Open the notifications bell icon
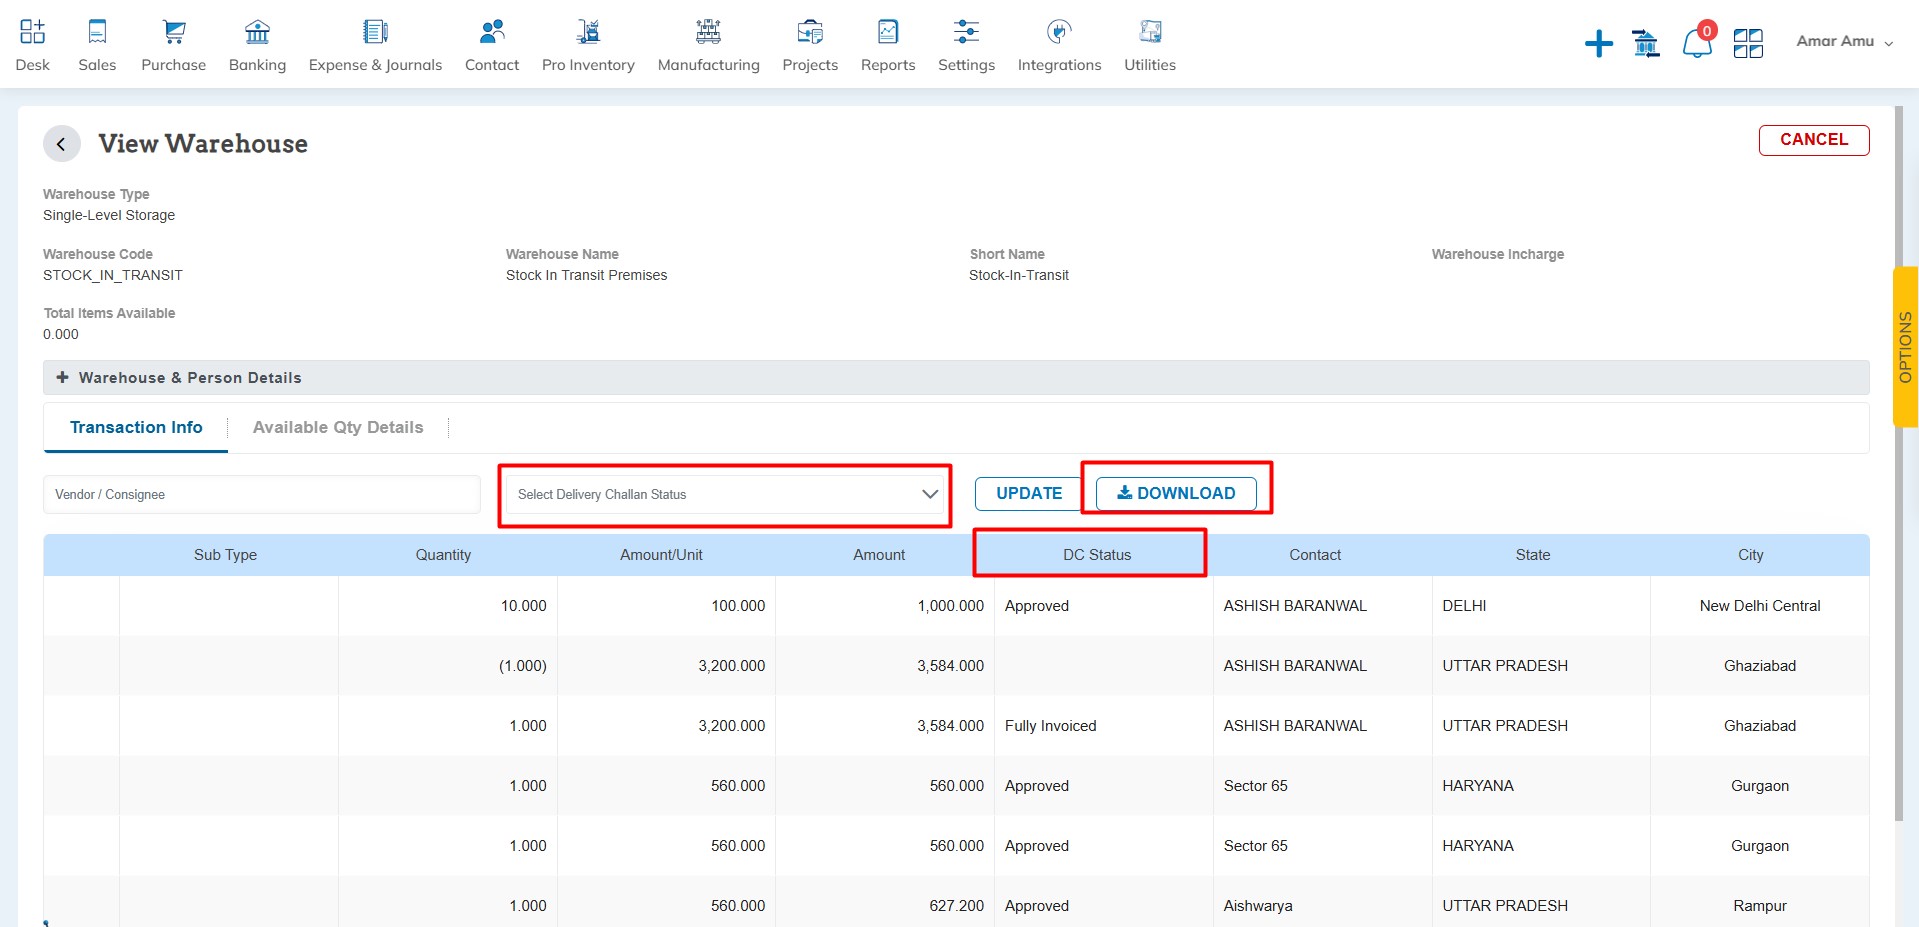The width and height of the screenshot is (1919, 927). coord(1697,43)
